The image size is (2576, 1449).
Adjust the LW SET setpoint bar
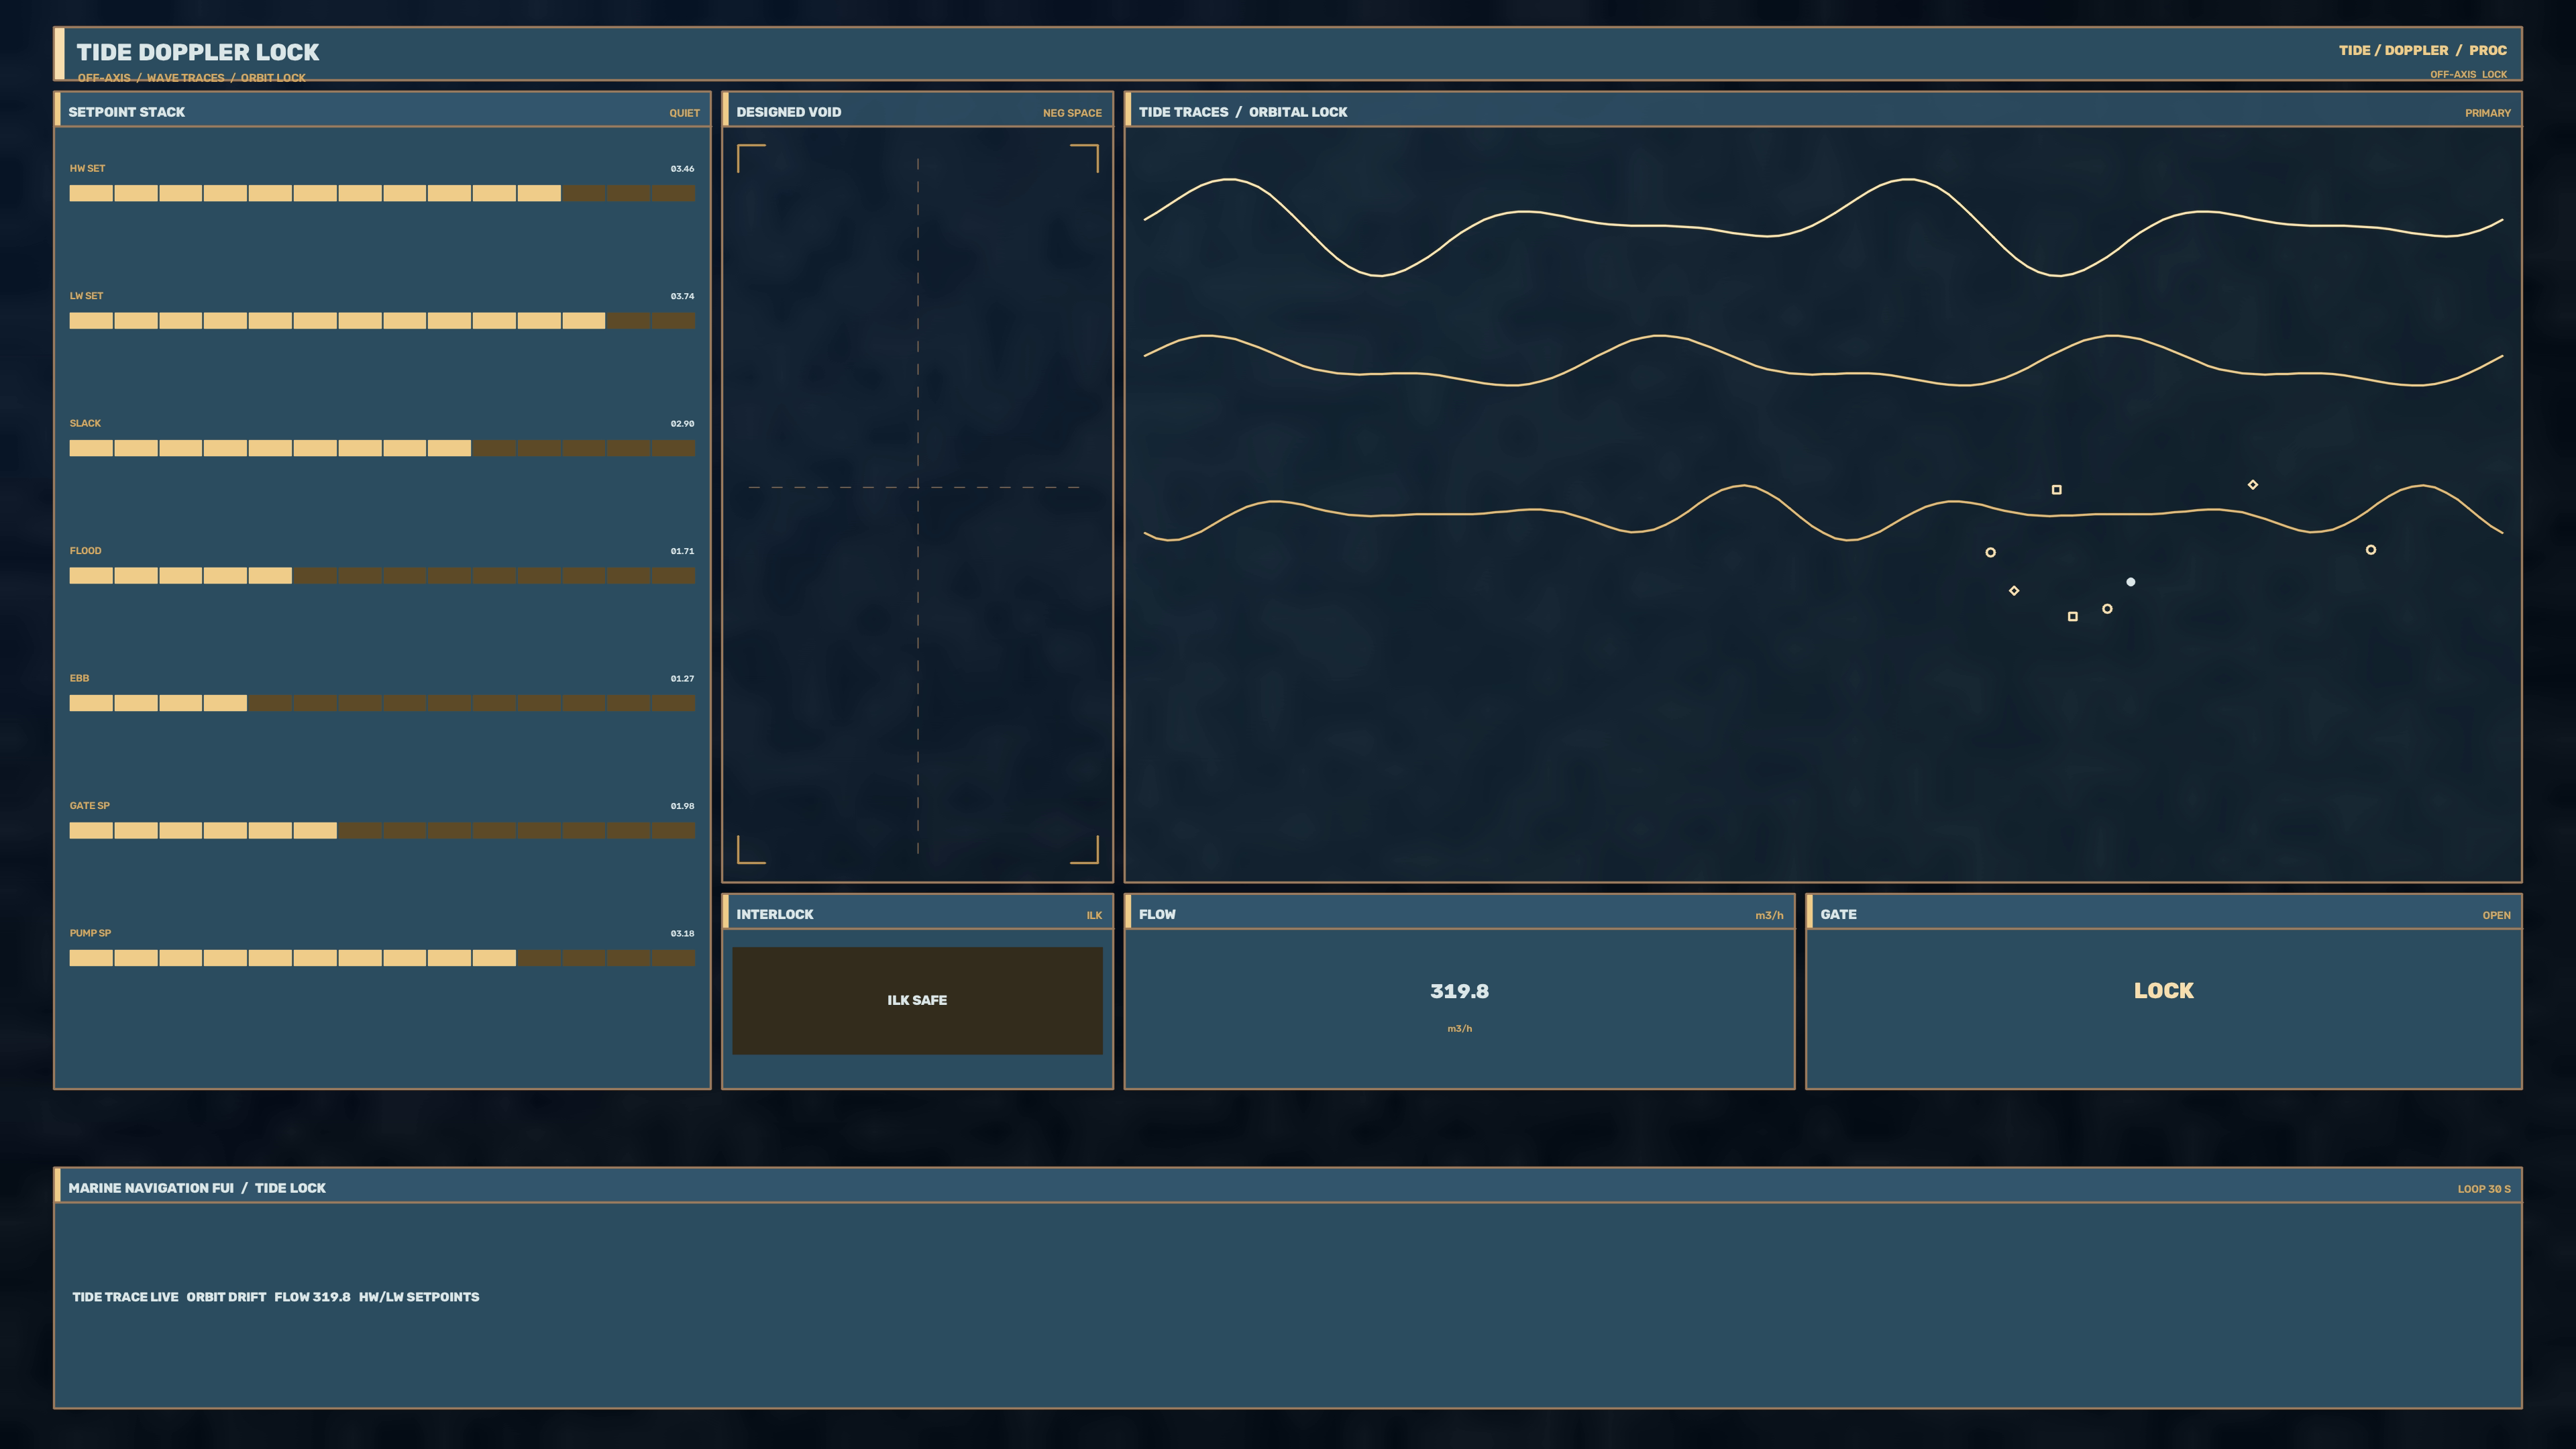(382, 321)
